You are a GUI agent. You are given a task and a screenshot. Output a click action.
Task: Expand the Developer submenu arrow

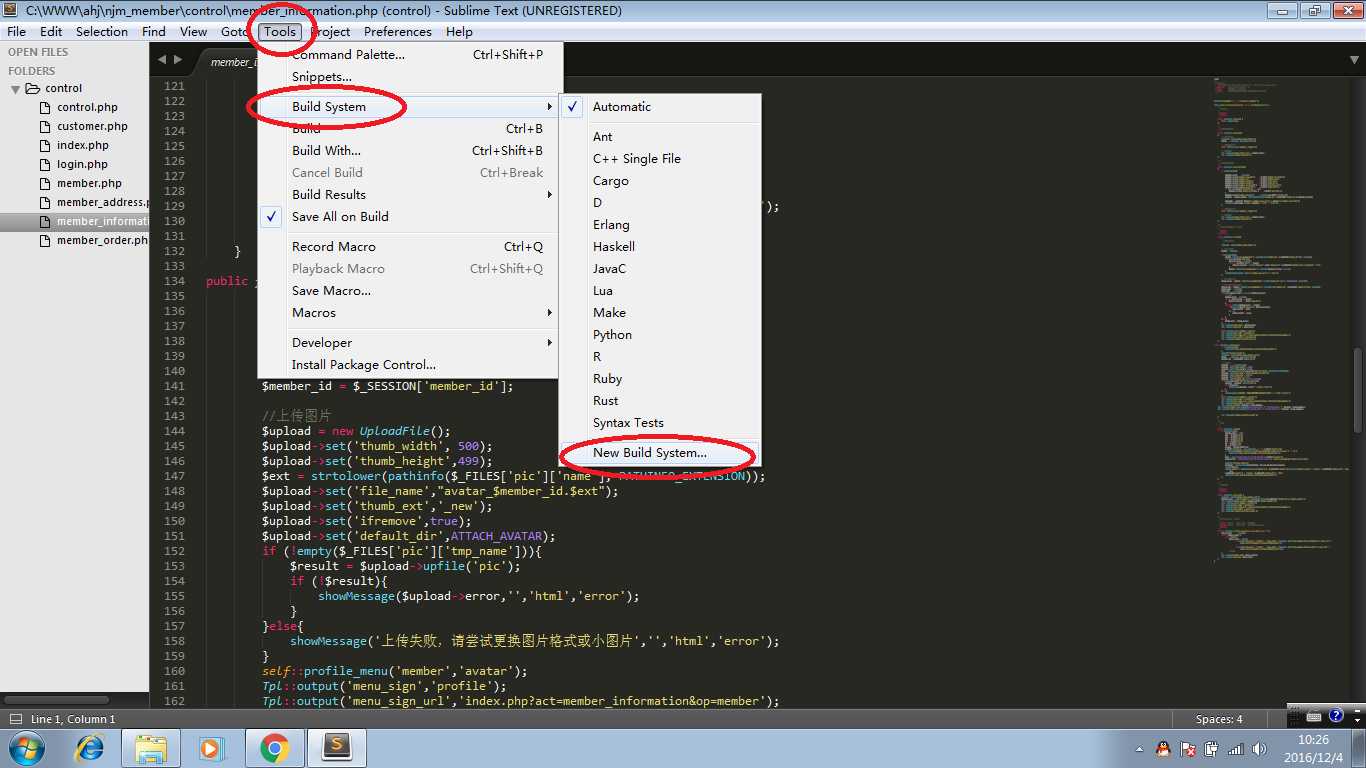click(549, 342)
